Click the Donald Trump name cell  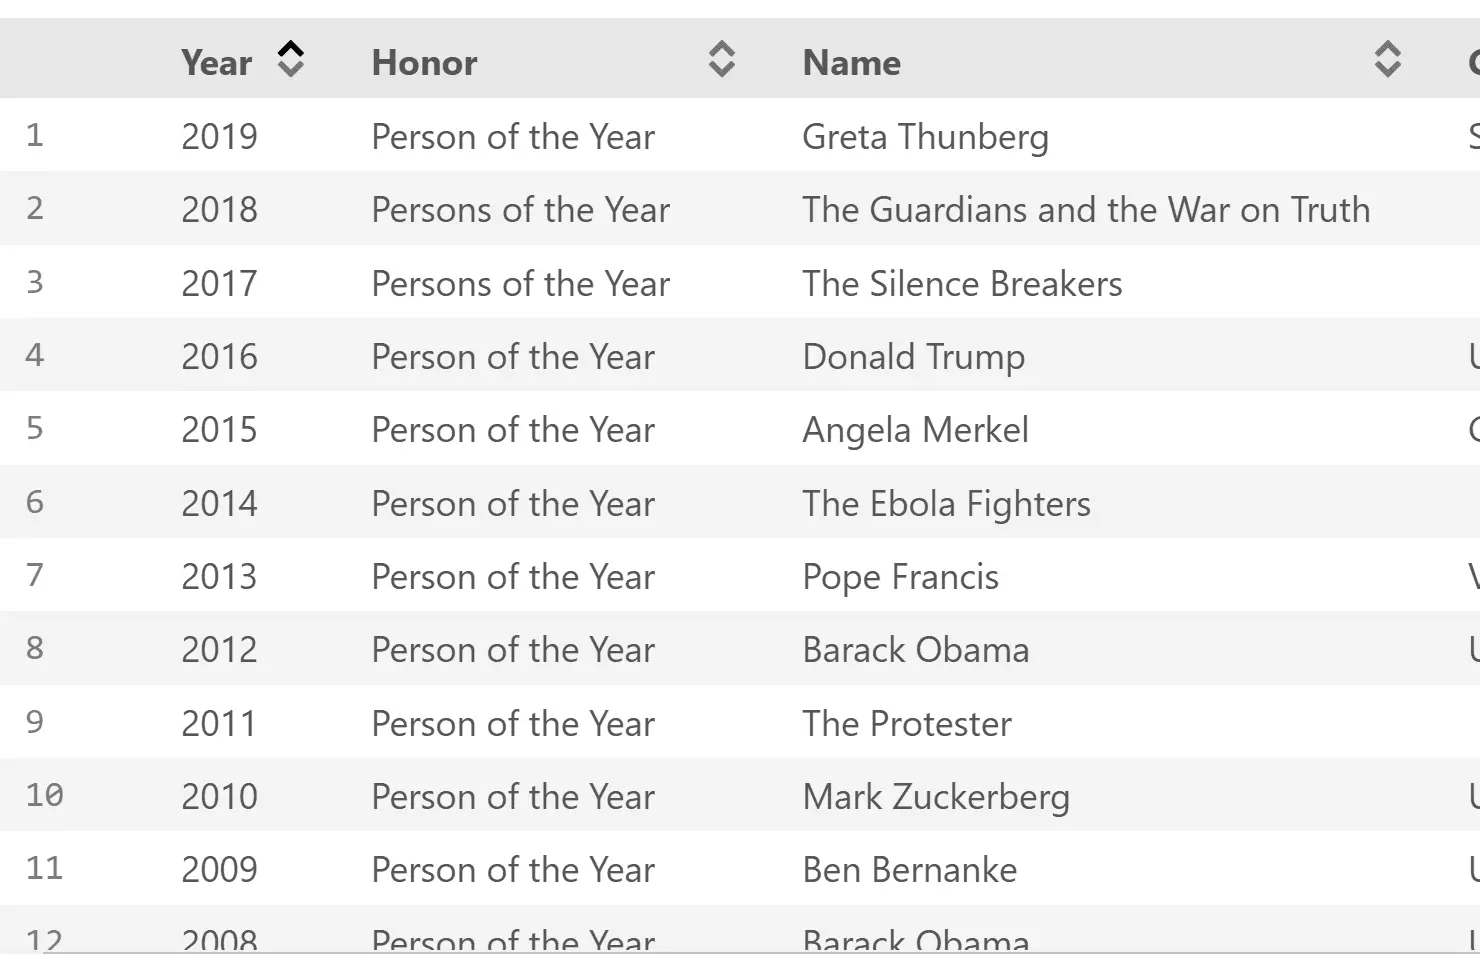coord(913,357)
